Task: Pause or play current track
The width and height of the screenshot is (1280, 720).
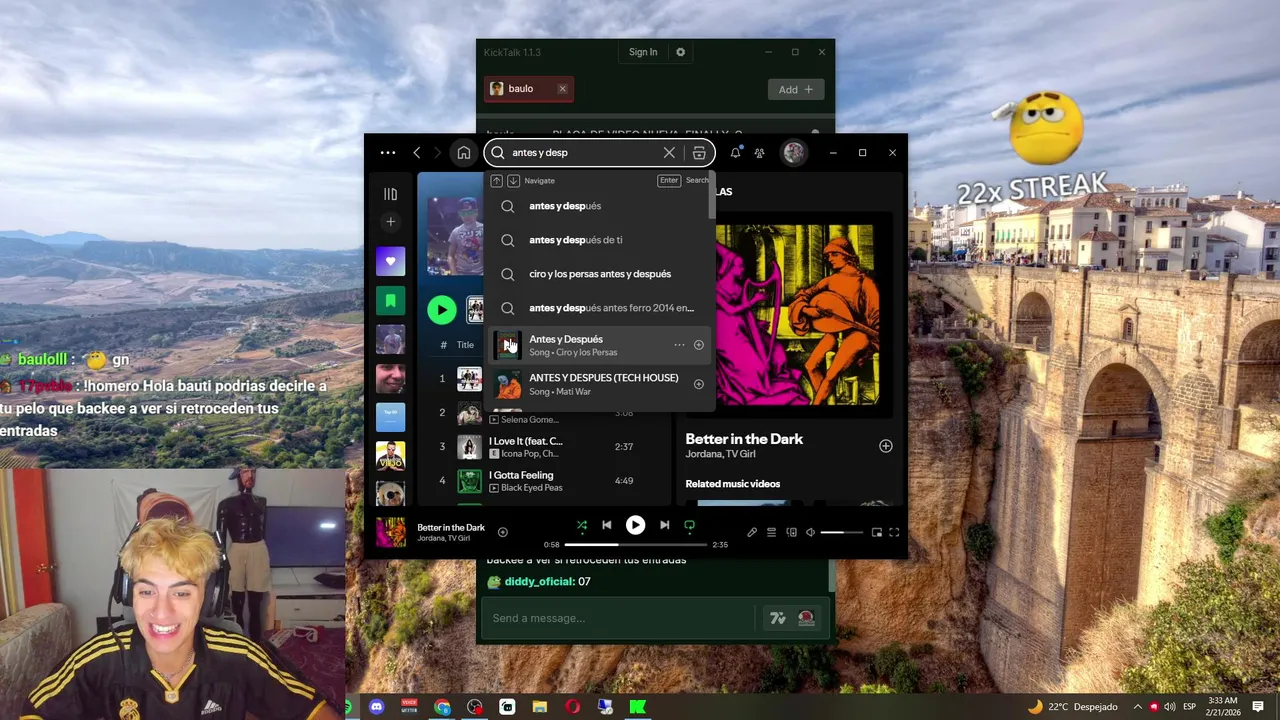Action: 635,525
